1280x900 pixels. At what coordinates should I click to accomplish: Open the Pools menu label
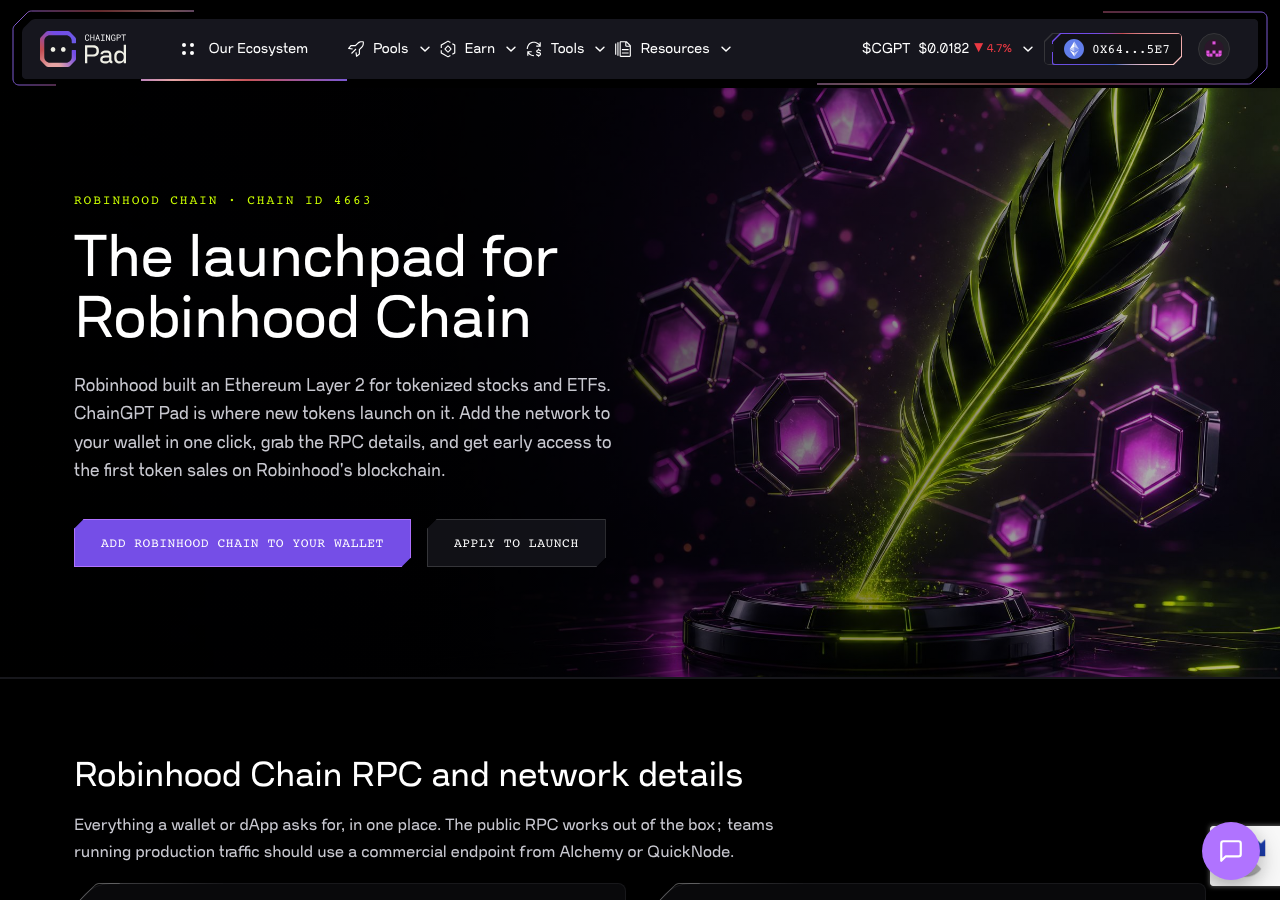[391, 48]
